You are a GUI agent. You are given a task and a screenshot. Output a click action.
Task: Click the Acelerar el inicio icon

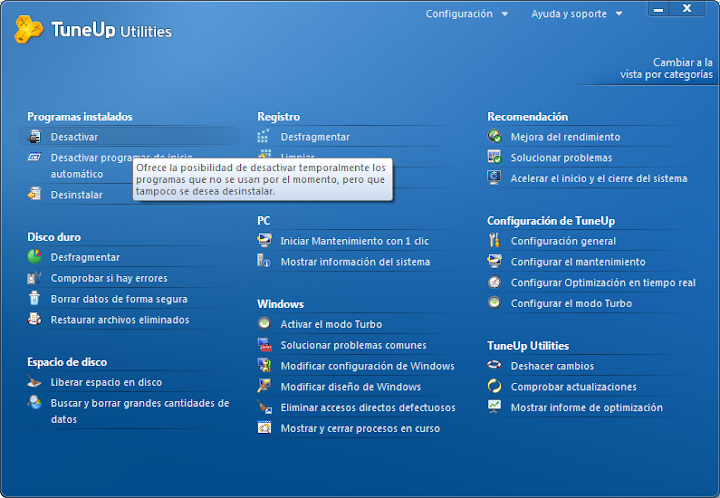pos(494,178)
